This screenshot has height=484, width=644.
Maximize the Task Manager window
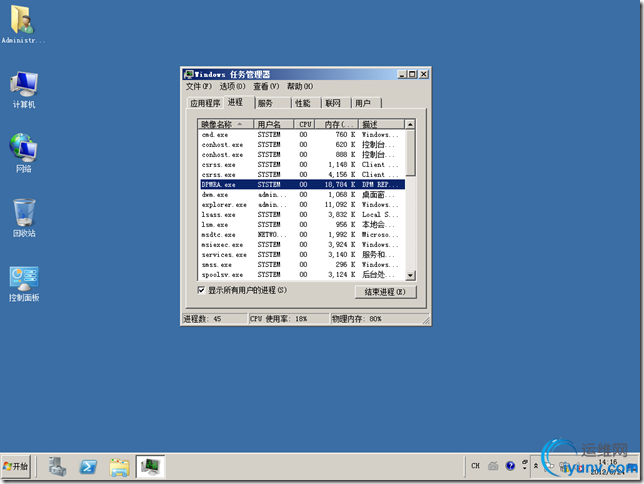412,74
